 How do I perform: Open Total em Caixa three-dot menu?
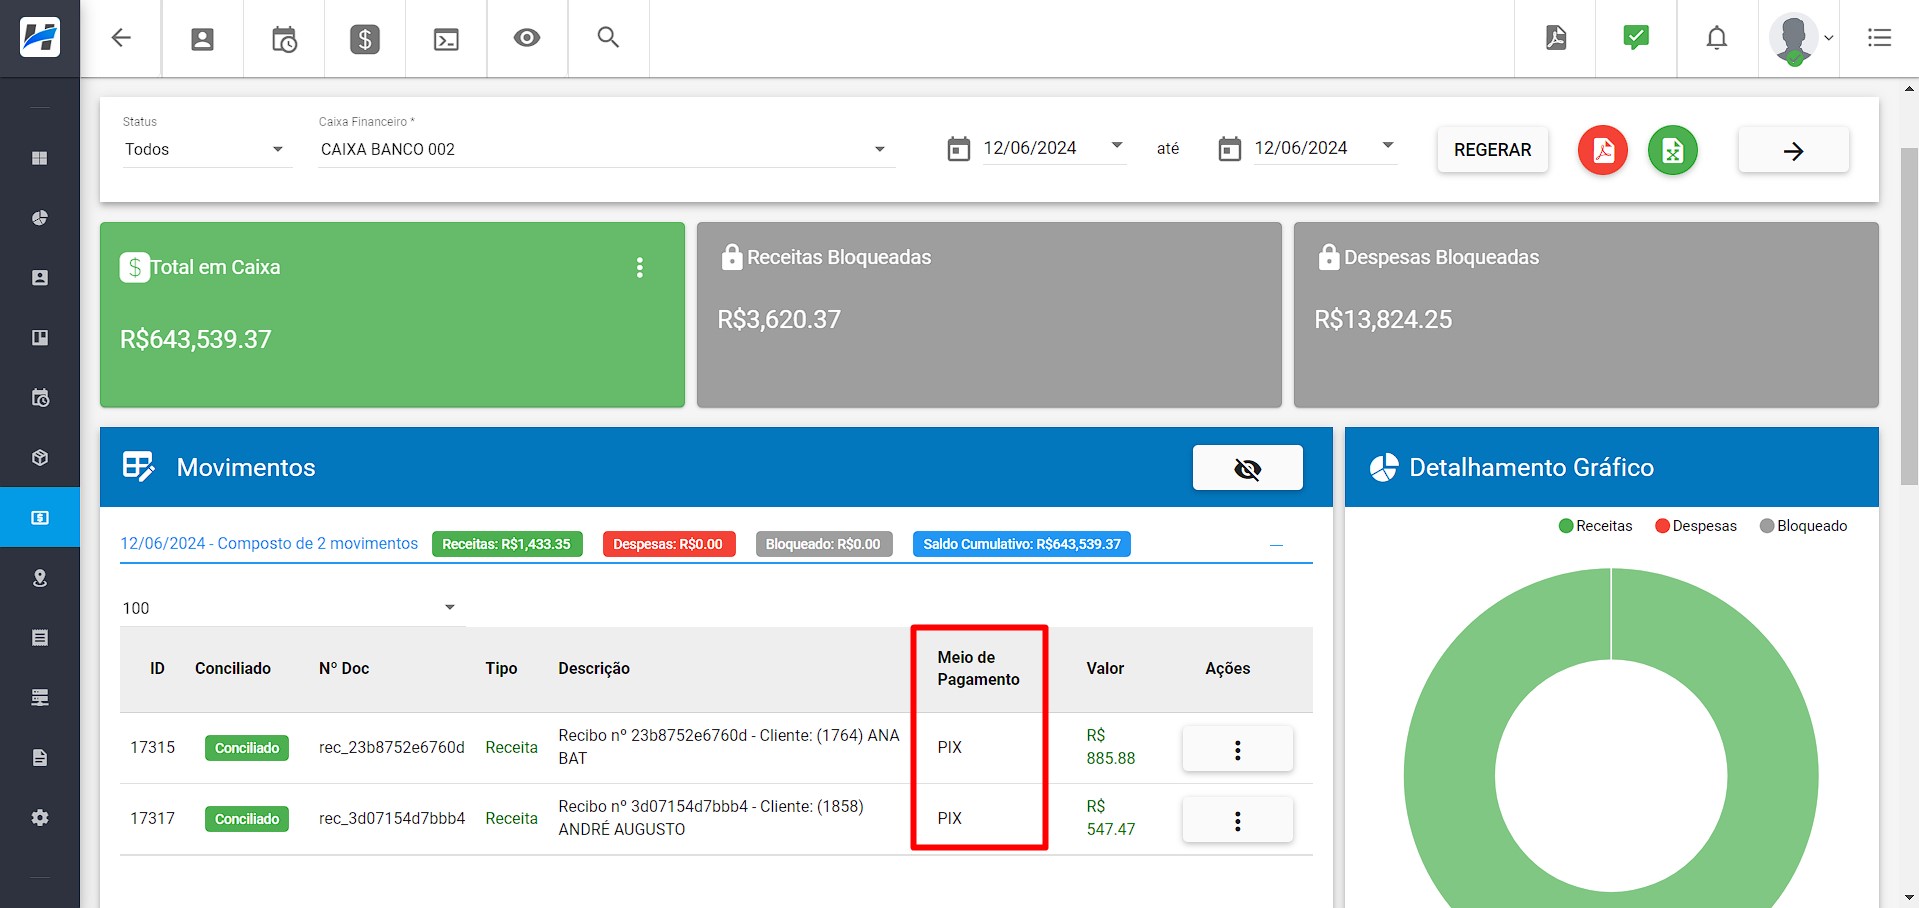click(640, 268)
